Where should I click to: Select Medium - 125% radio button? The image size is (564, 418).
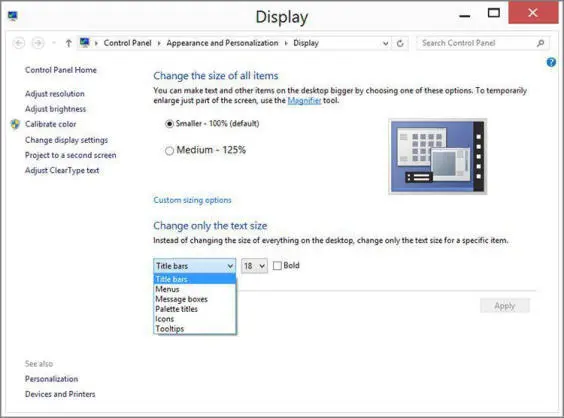click(x=169, y=150)
